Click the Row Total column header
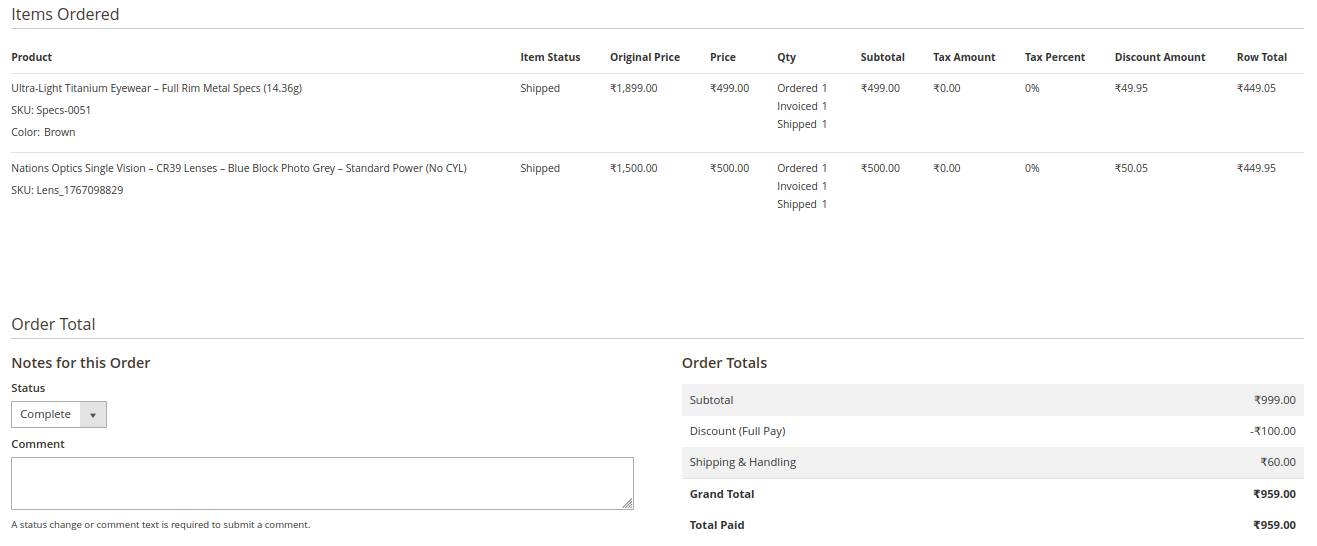Image resolution: width=1317 pixels, height=546 pixels. pyautogui.click(x=1262, y=57)
